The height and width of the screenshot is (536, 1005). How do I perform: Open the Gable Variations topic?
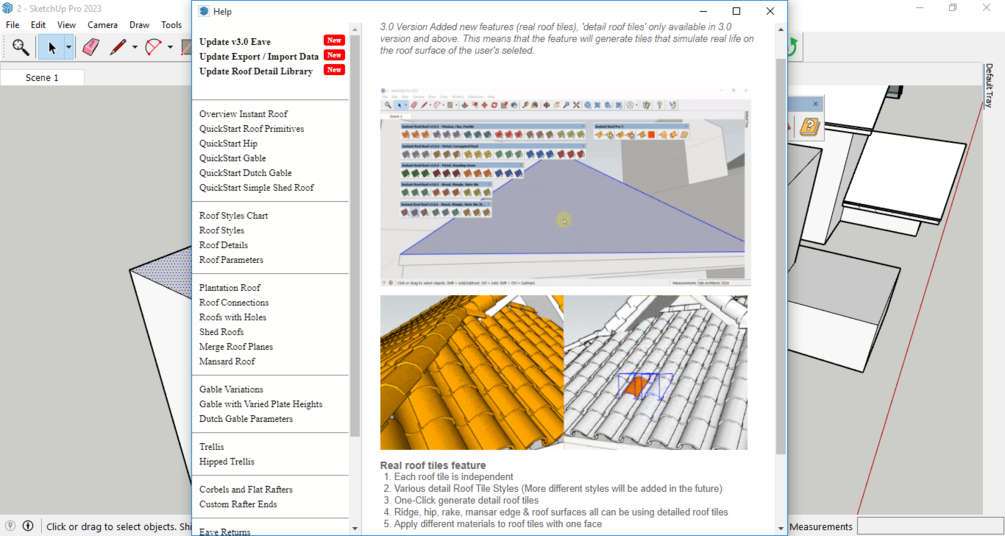[231, 390]
